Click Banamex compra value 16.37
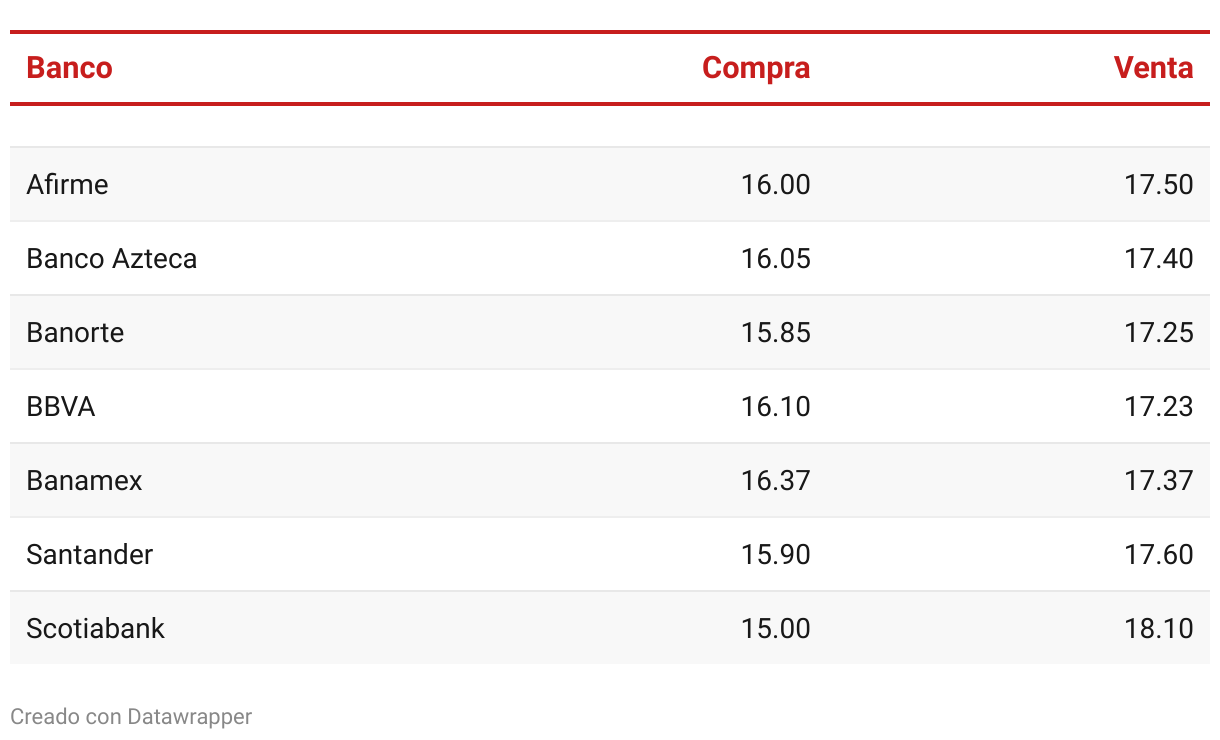The image size is (1220, 740). click(776, 481)
